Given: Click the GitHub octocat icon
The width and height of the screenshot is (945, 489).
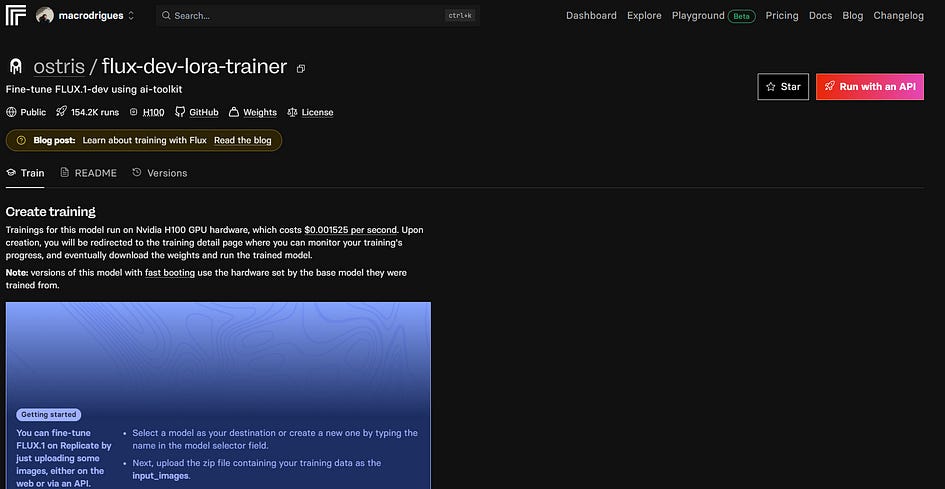Looking at the screenshot, I should (180, 112).
